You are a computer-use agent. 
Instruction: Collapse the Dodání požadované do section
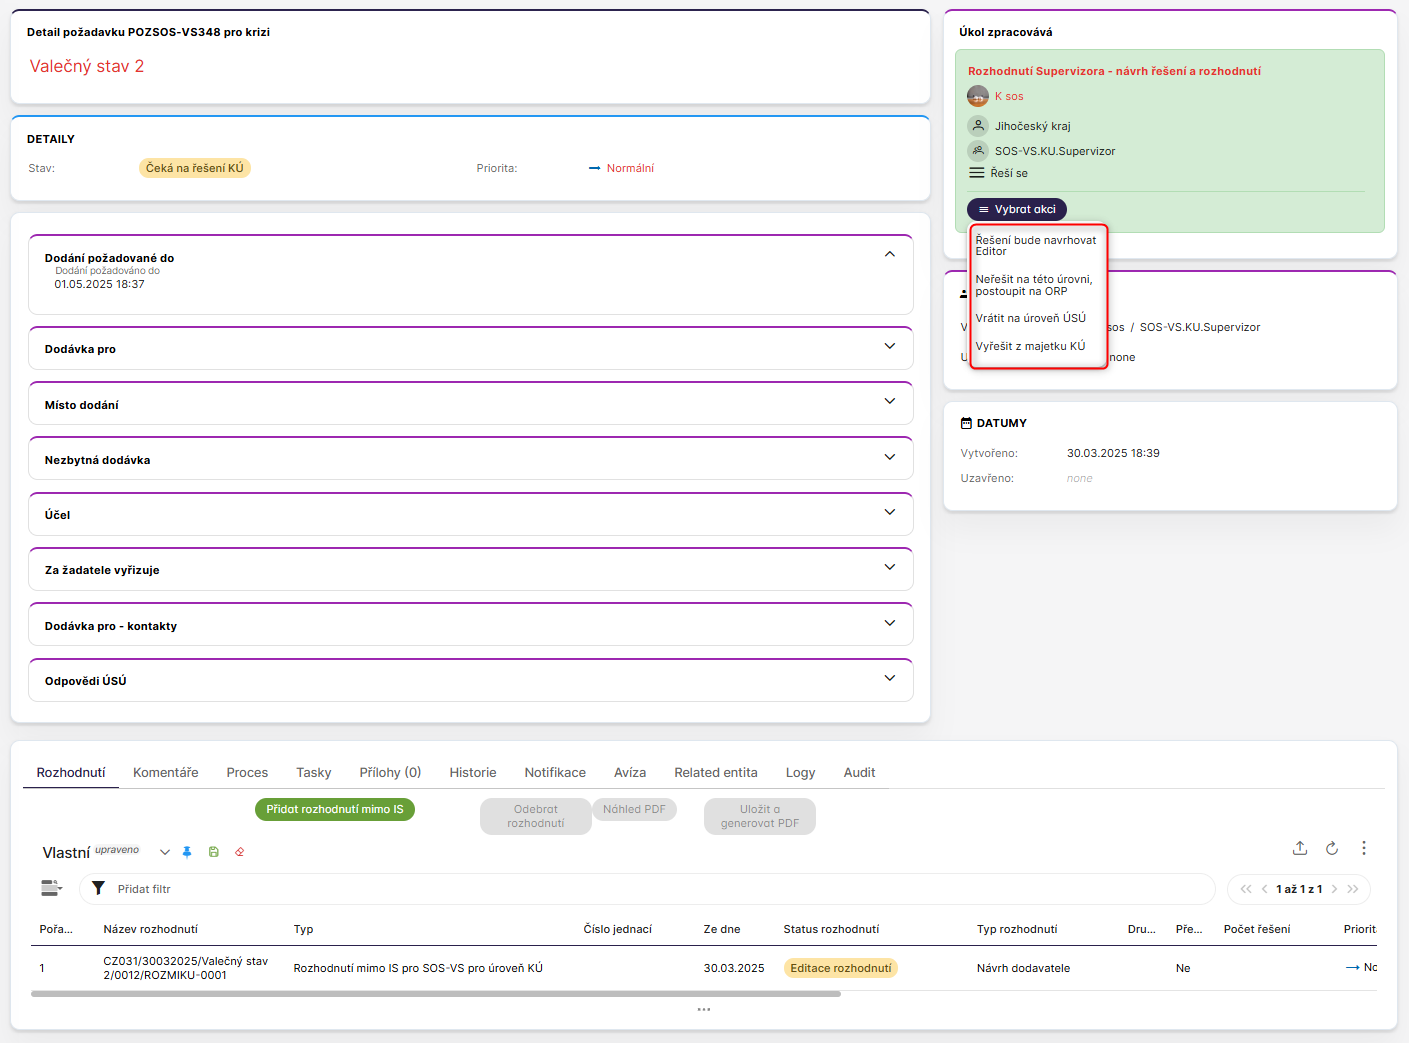click(x=889, y=254)
